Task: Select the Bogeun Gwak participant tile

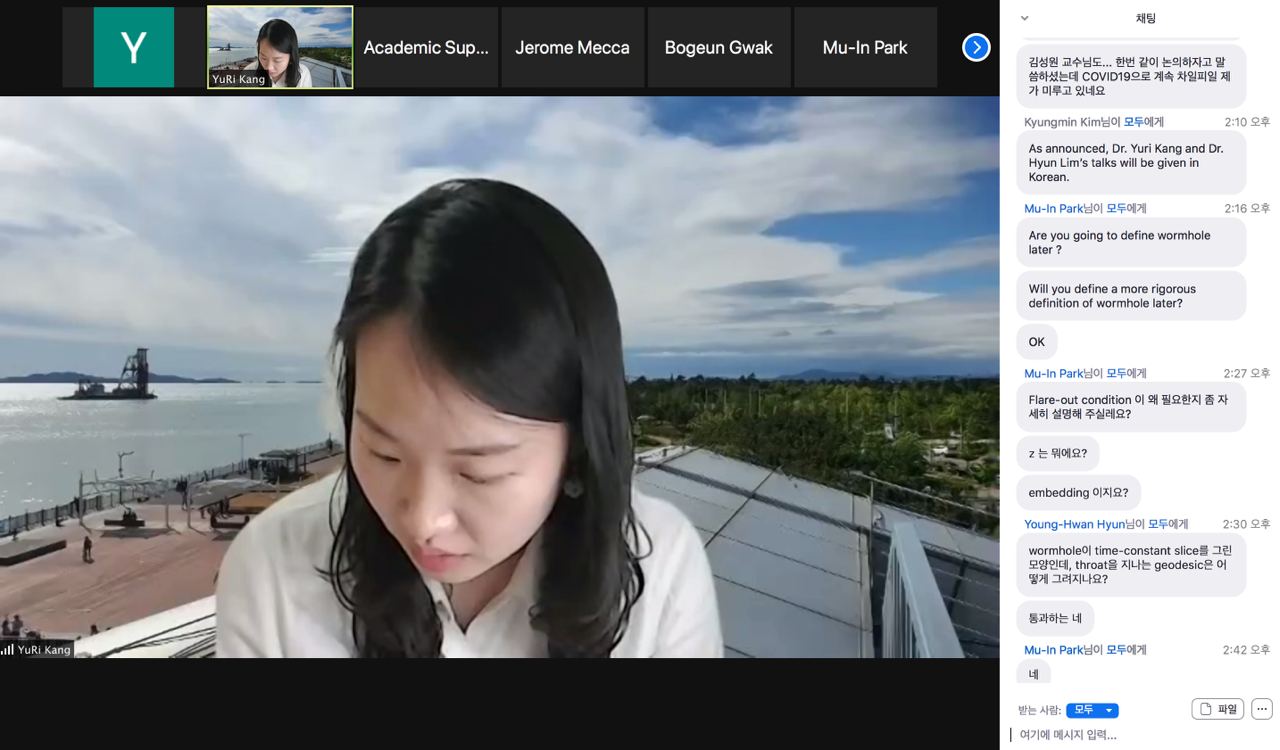Action: coord(718,47)
